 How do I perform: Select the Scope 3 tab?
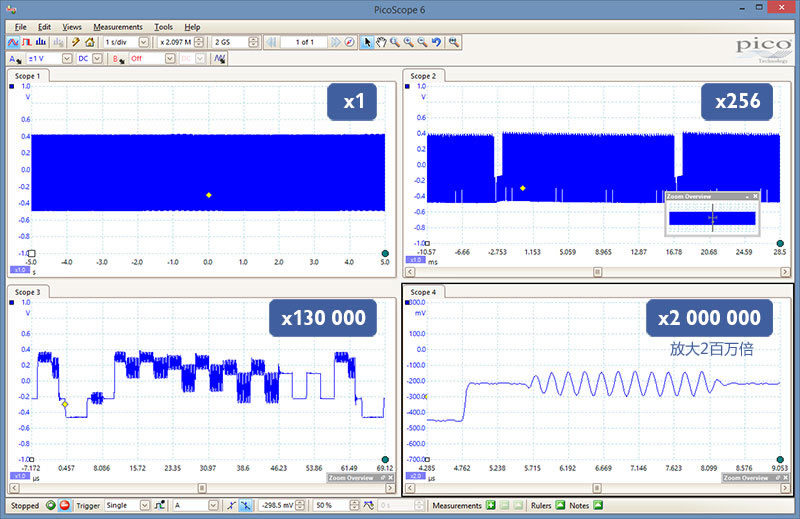pyautogui.click(x=28, y=292)
